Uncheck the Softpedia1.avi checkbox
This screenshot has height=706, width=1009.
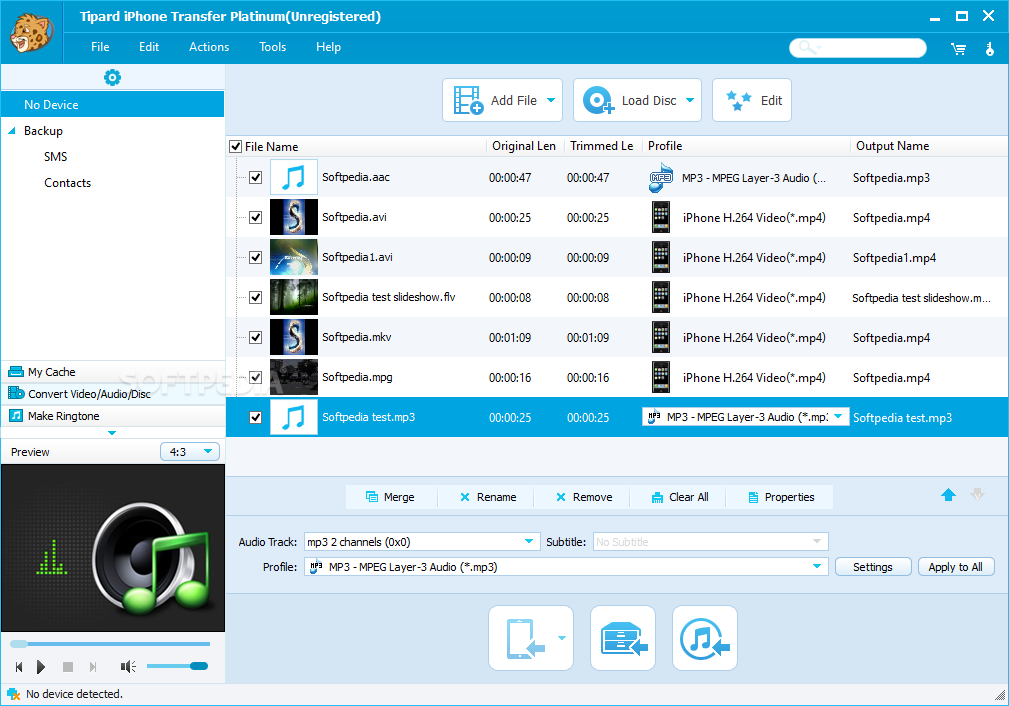tap(255, 257)
